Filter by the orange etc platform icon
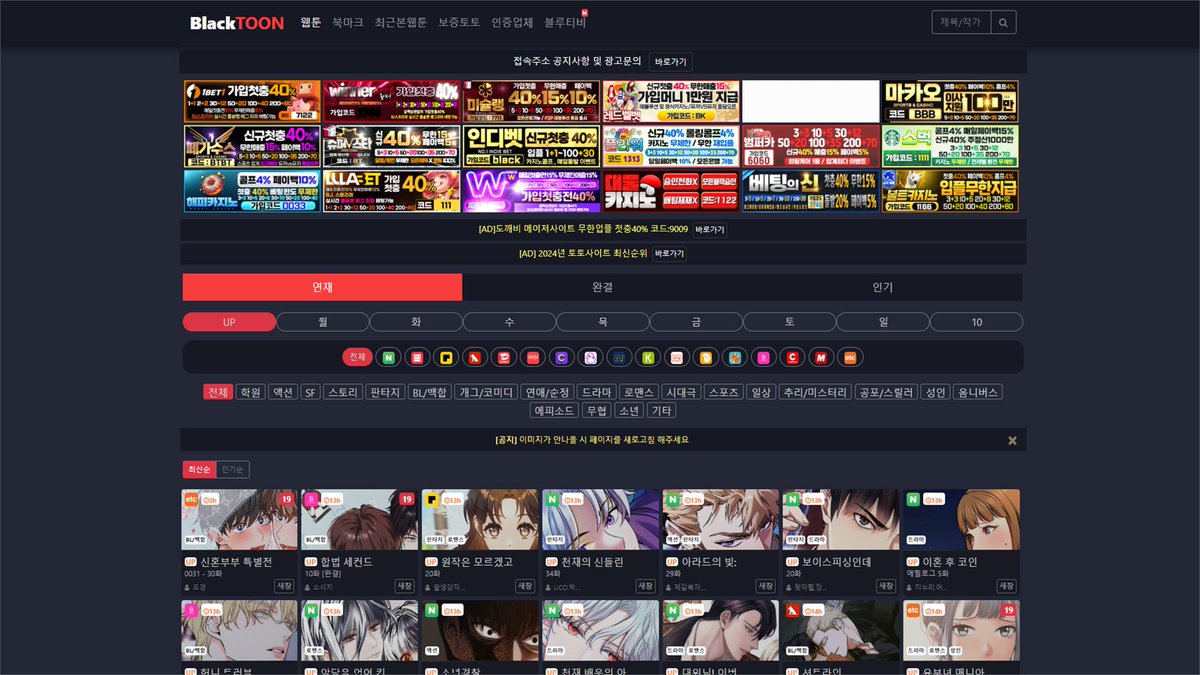This screenshot has height=675, width=1200. point(850,357)
